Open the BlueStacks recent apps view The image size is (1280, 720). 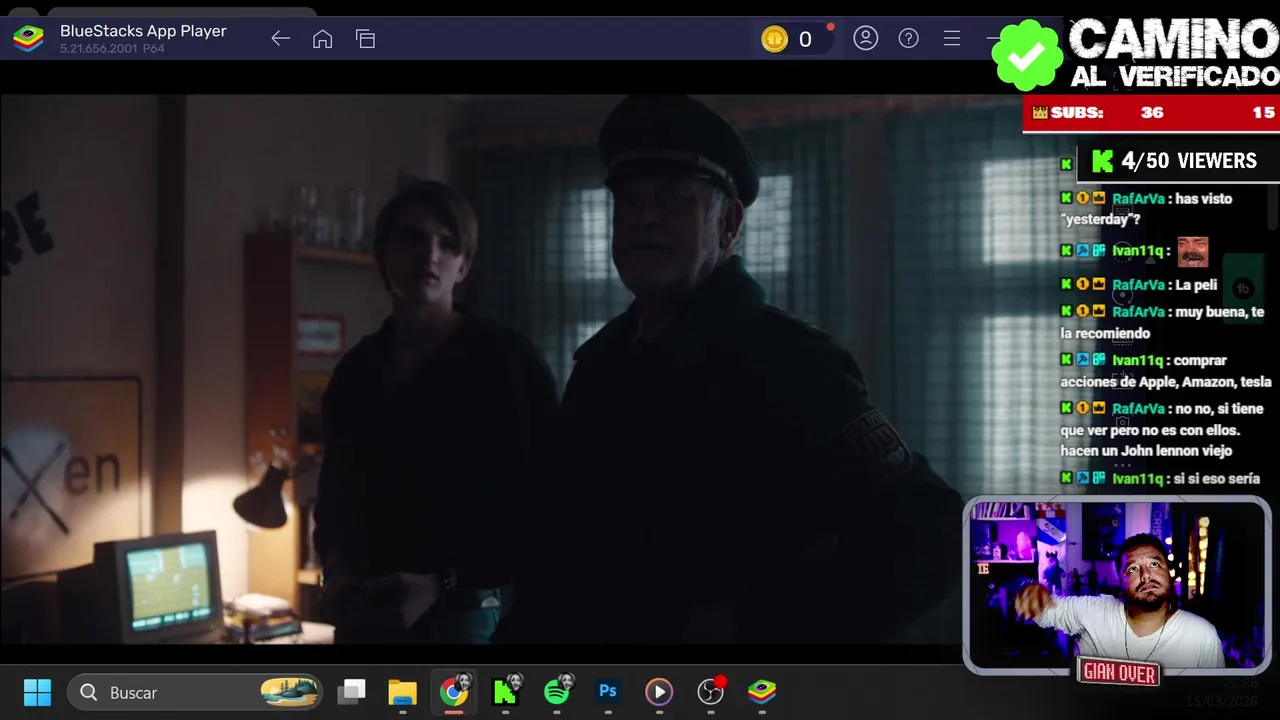(x=365, y=39)
